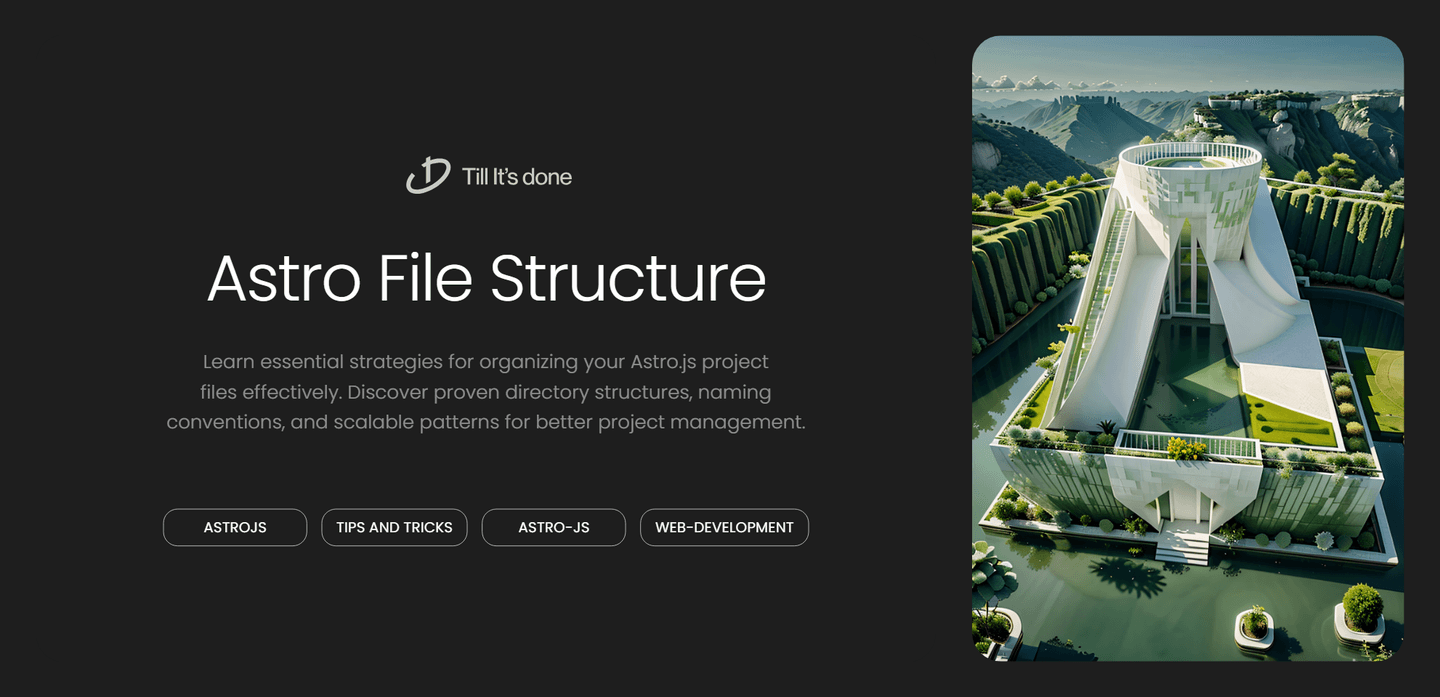Click the rounded tag labeled ASTRO-JS
Viewport: 1440px width, 697px height.
click(553, 527)
